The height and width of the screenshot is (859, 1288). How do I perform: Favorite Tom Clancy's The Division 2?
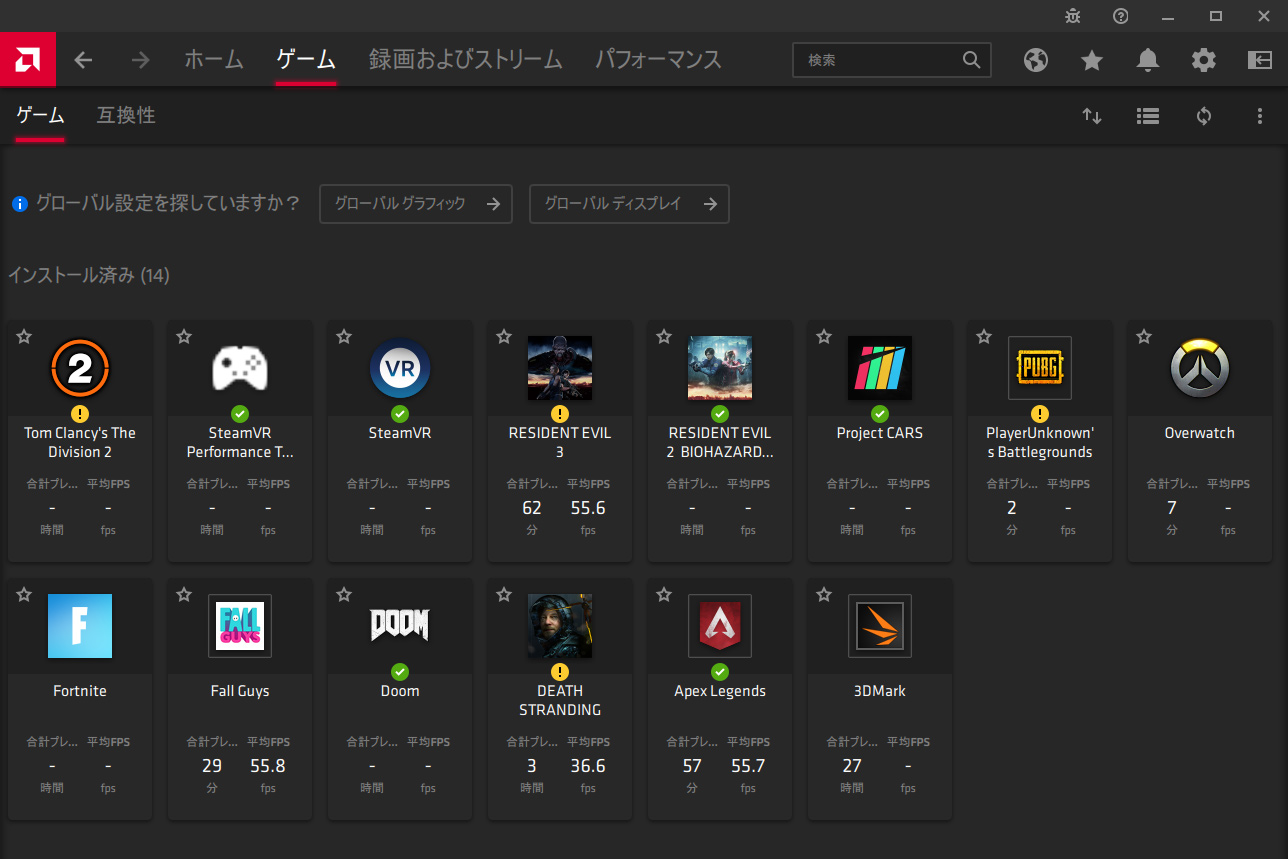tap(24, 337)
